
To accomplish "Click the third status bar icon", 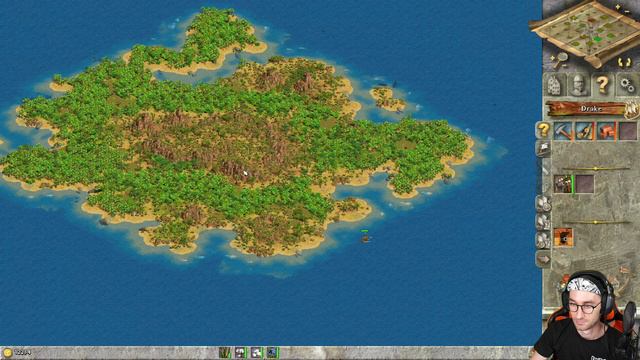I will coord(256,353).
